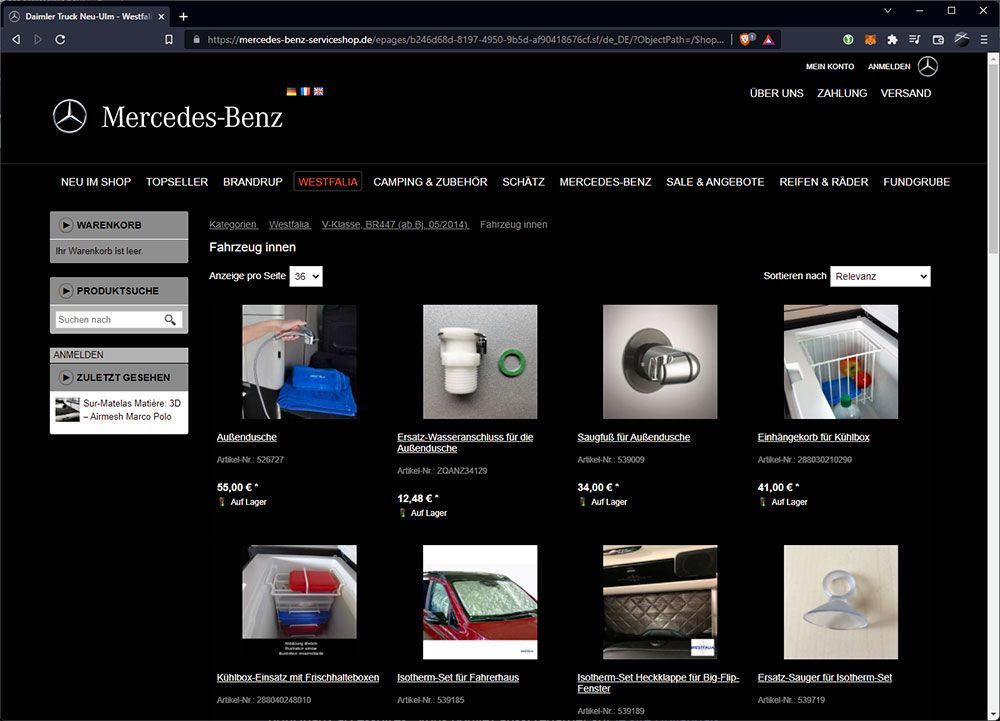Bookmark this page with the bookmark icon
This screenshot has width=1000, height=721.
[x=169, y=40]
